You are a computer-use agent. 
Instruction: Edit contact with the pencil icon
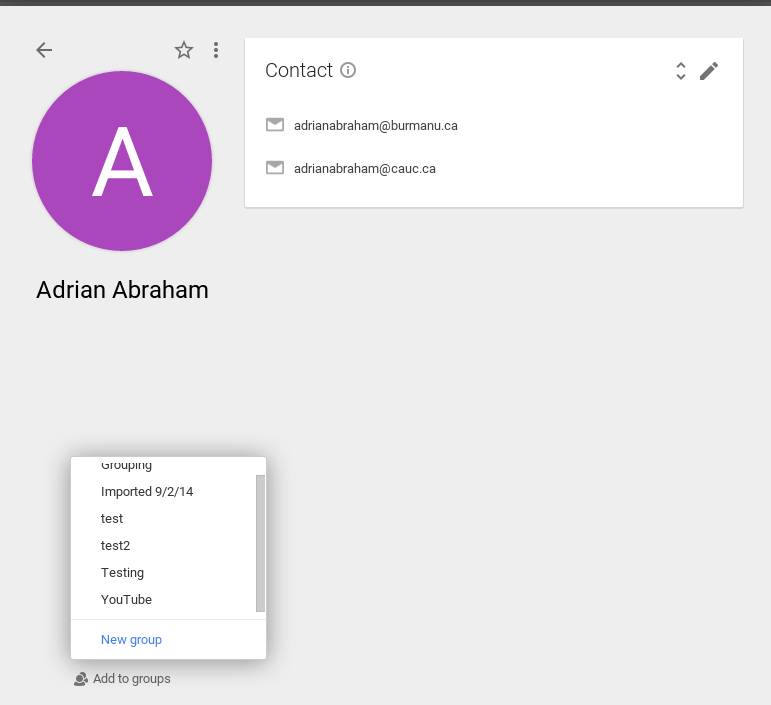[709, 71]
